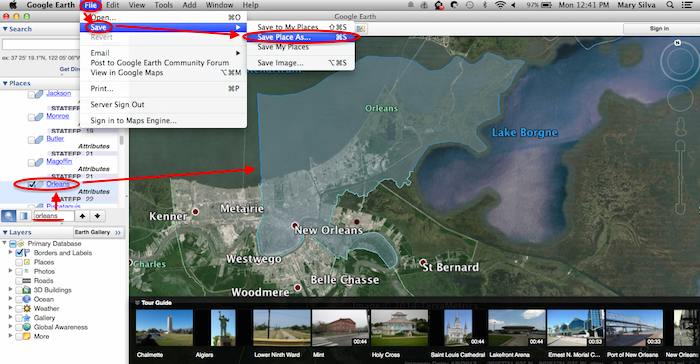This screenshot has width=700, height=364.
Task: Click the polygon icon next to Monroe
Action: tap(39, 117)
